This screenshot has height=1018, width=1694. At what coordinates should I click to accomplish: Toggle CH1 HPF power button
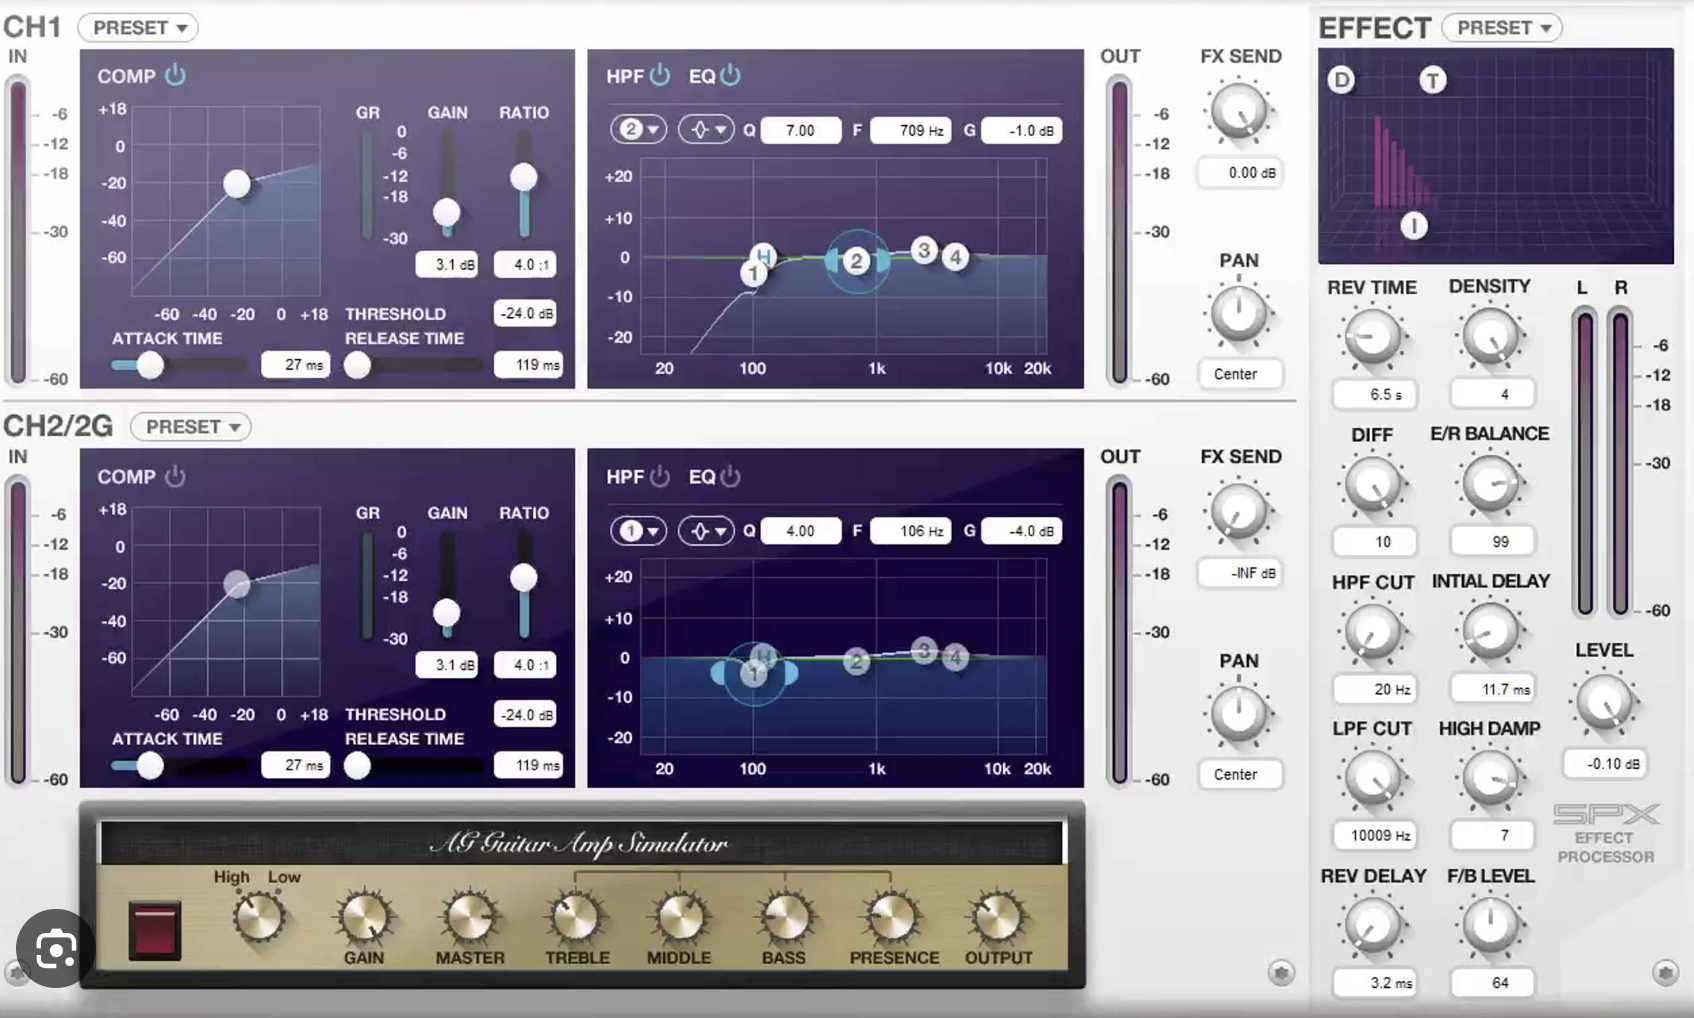(660, 75)
